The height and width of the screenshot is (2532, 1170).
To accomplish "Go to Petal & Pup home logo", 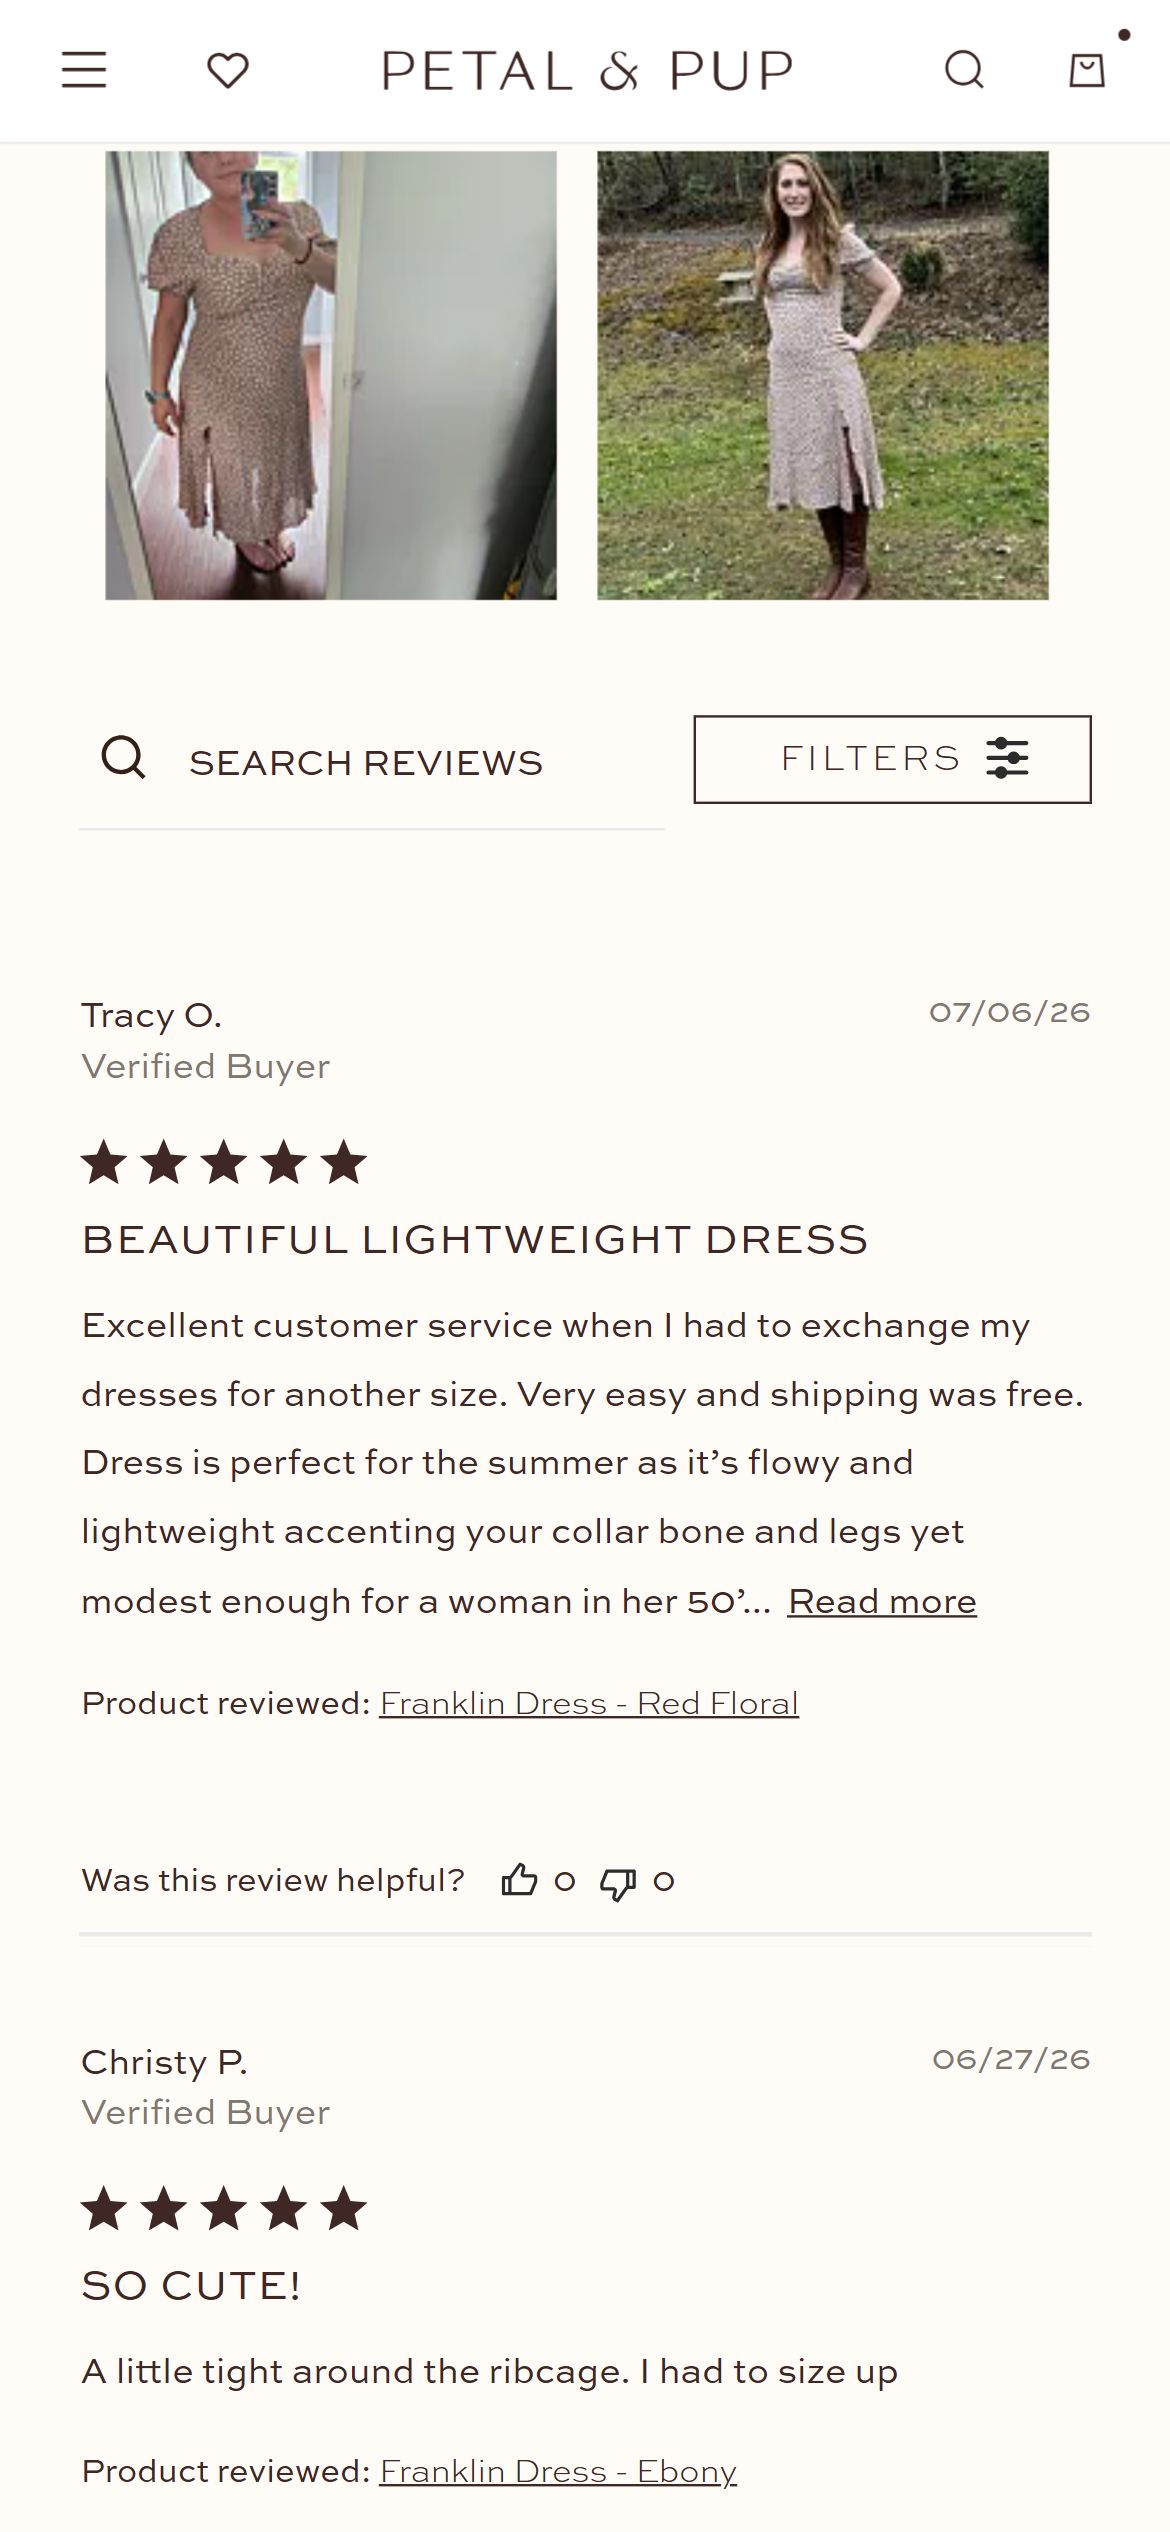I will click(588, 71).
